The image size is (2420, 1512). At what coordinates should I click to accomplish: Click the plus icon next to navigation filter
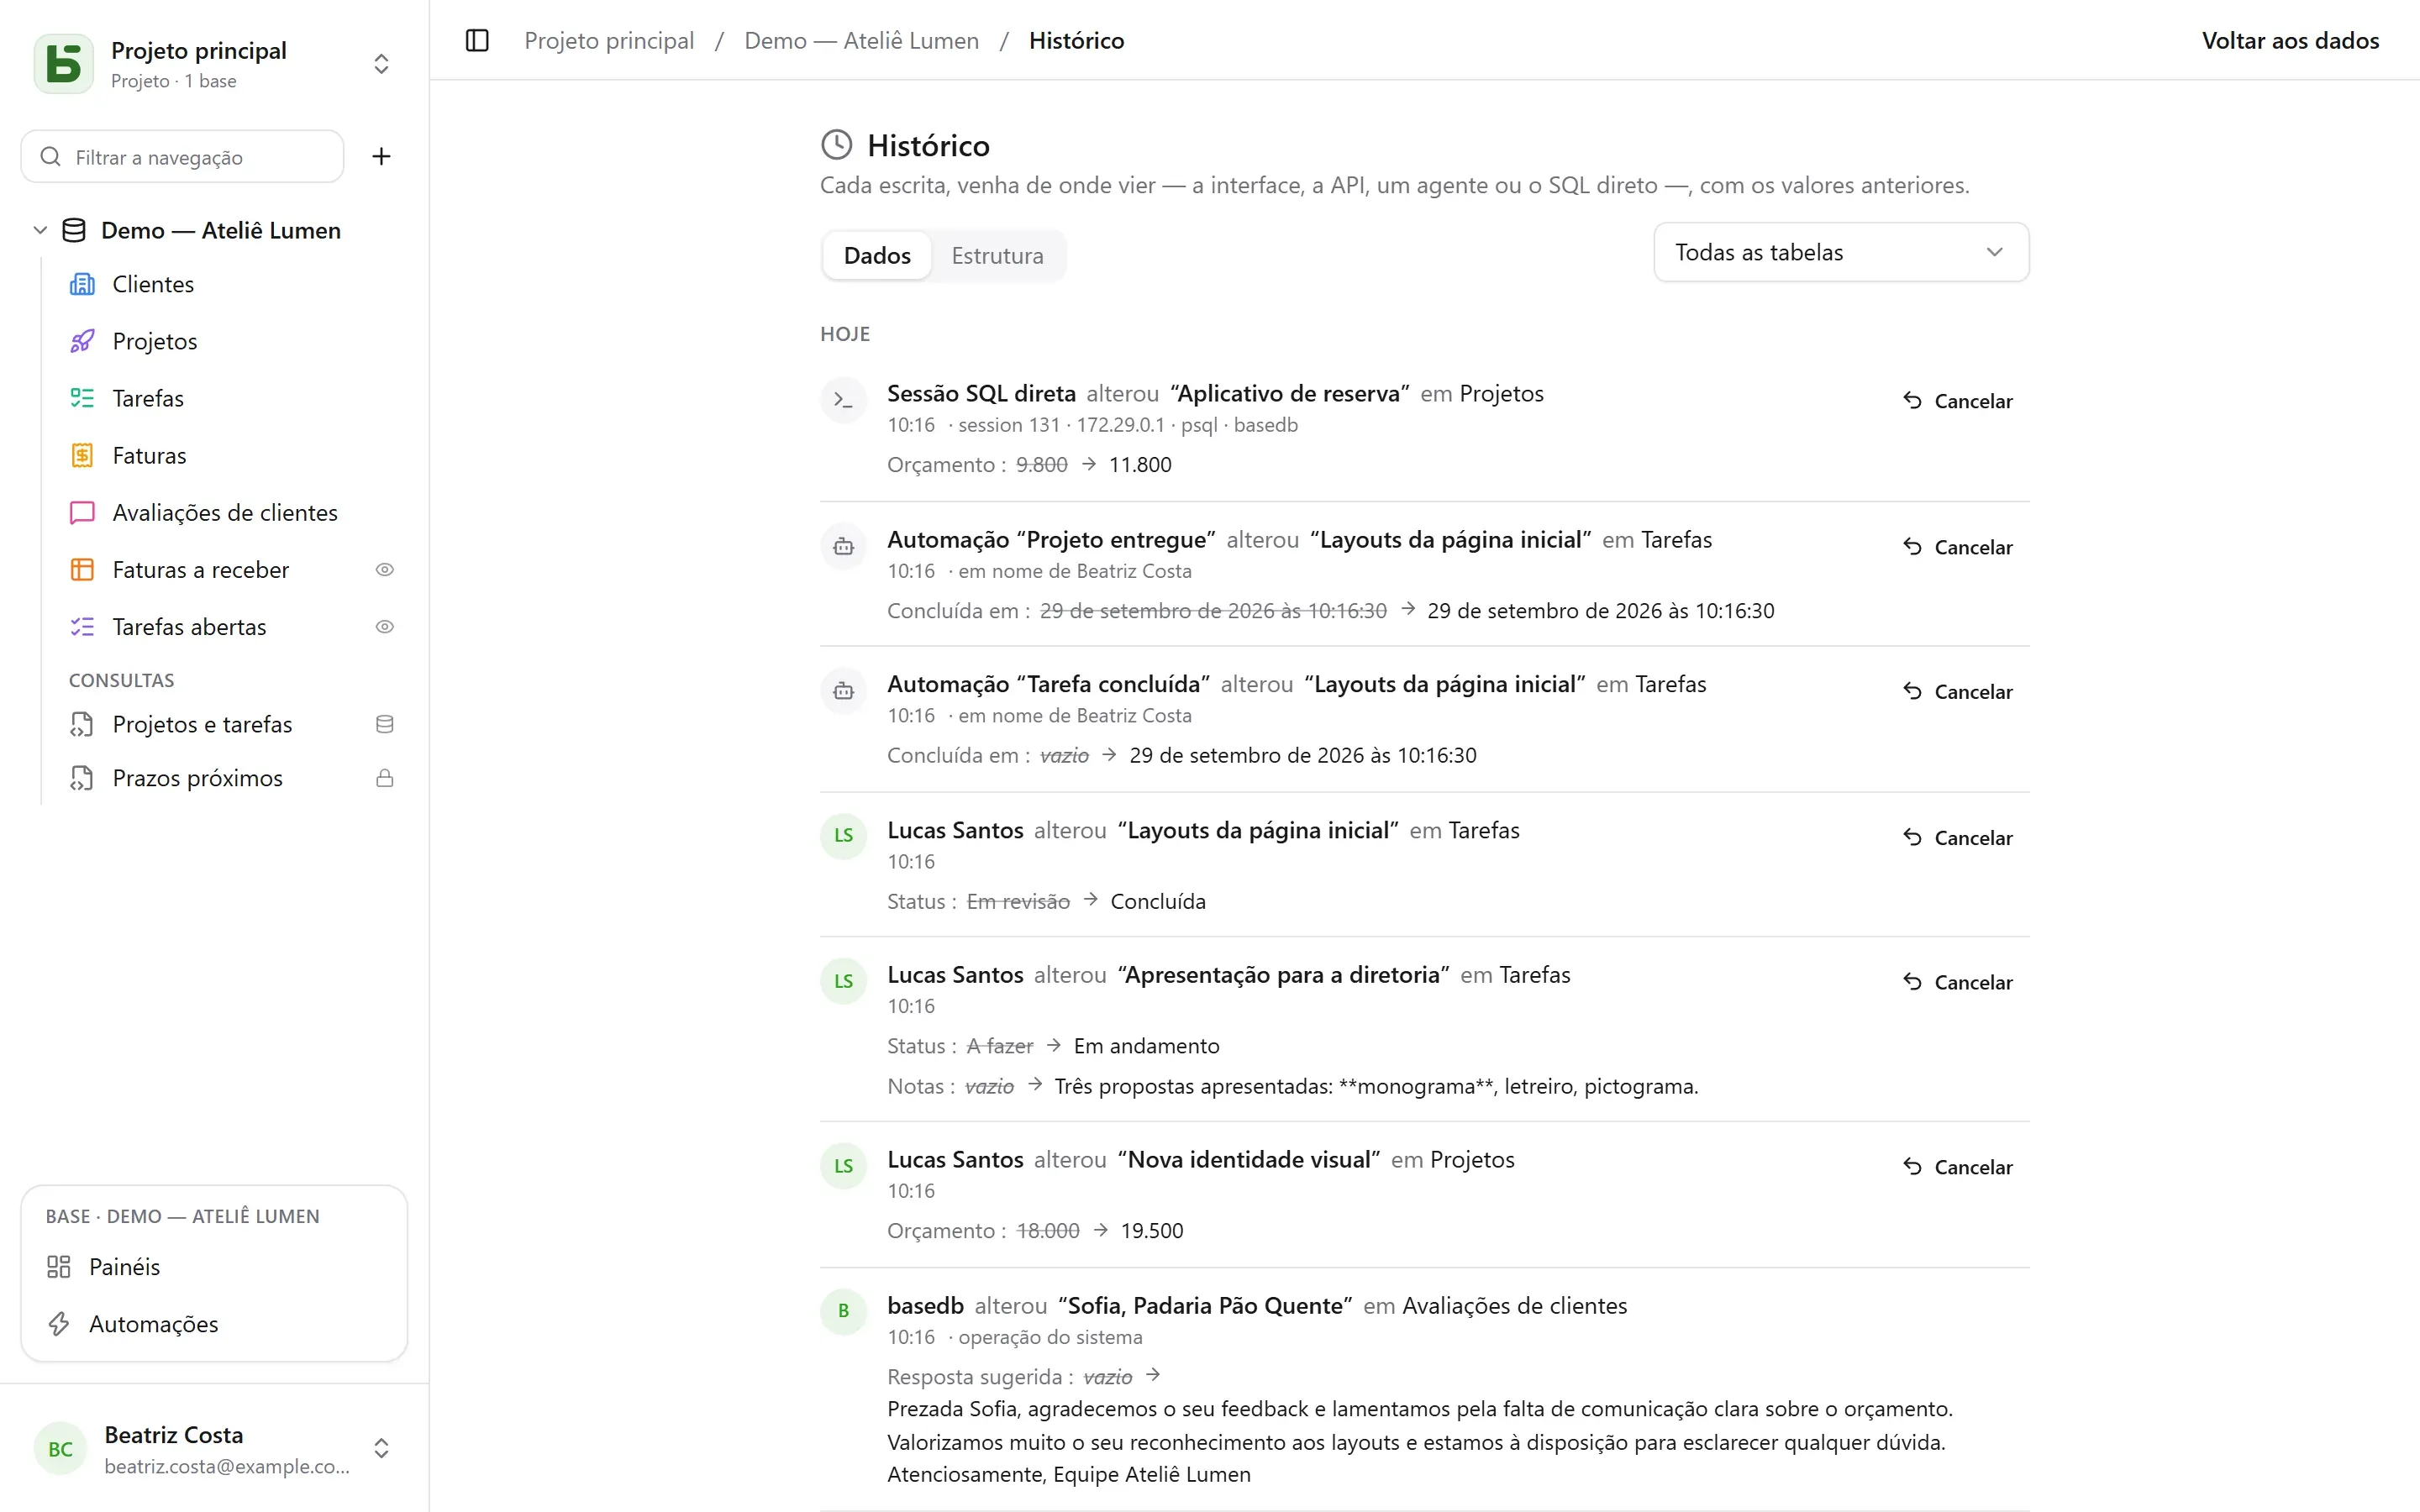click(381, 157)
